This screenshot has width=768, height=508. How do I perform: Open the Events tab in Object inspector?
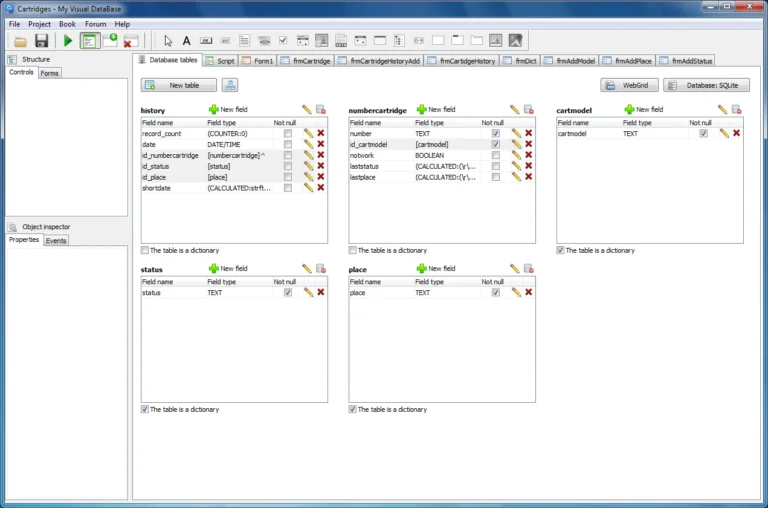pyautogui.click(x=56, y=241)
